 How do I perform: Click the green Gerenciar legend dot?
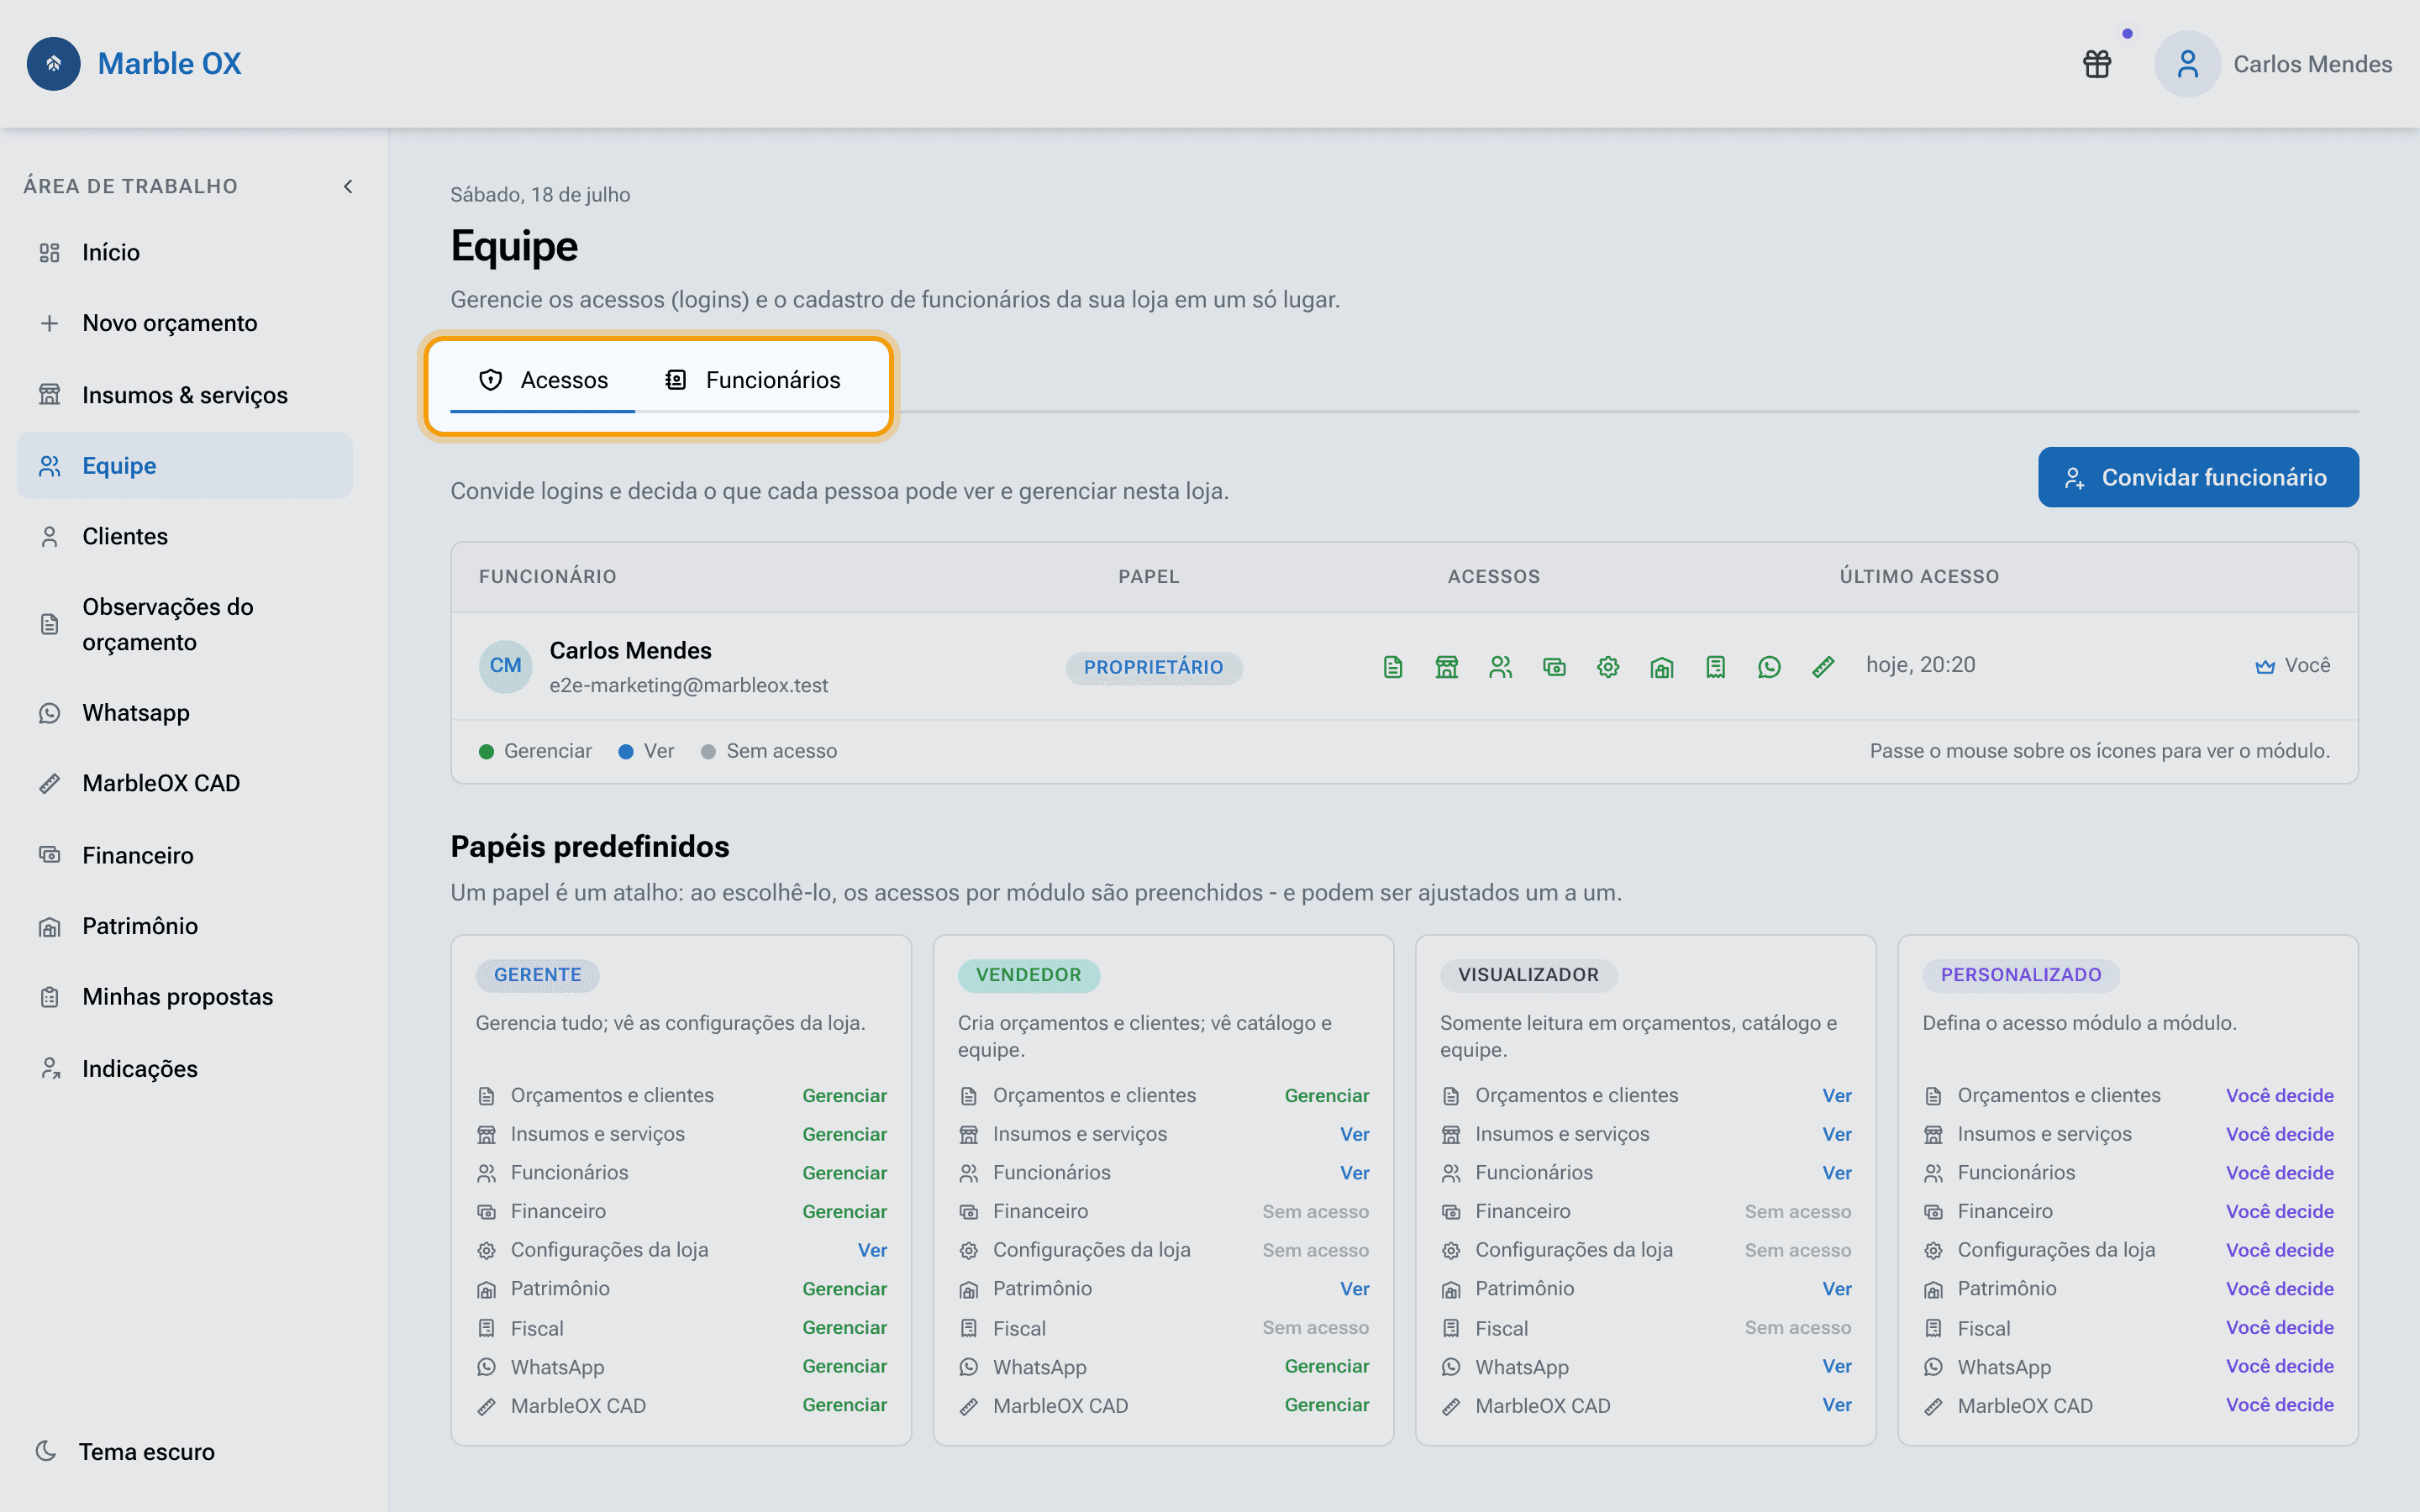tap(487, 751)
